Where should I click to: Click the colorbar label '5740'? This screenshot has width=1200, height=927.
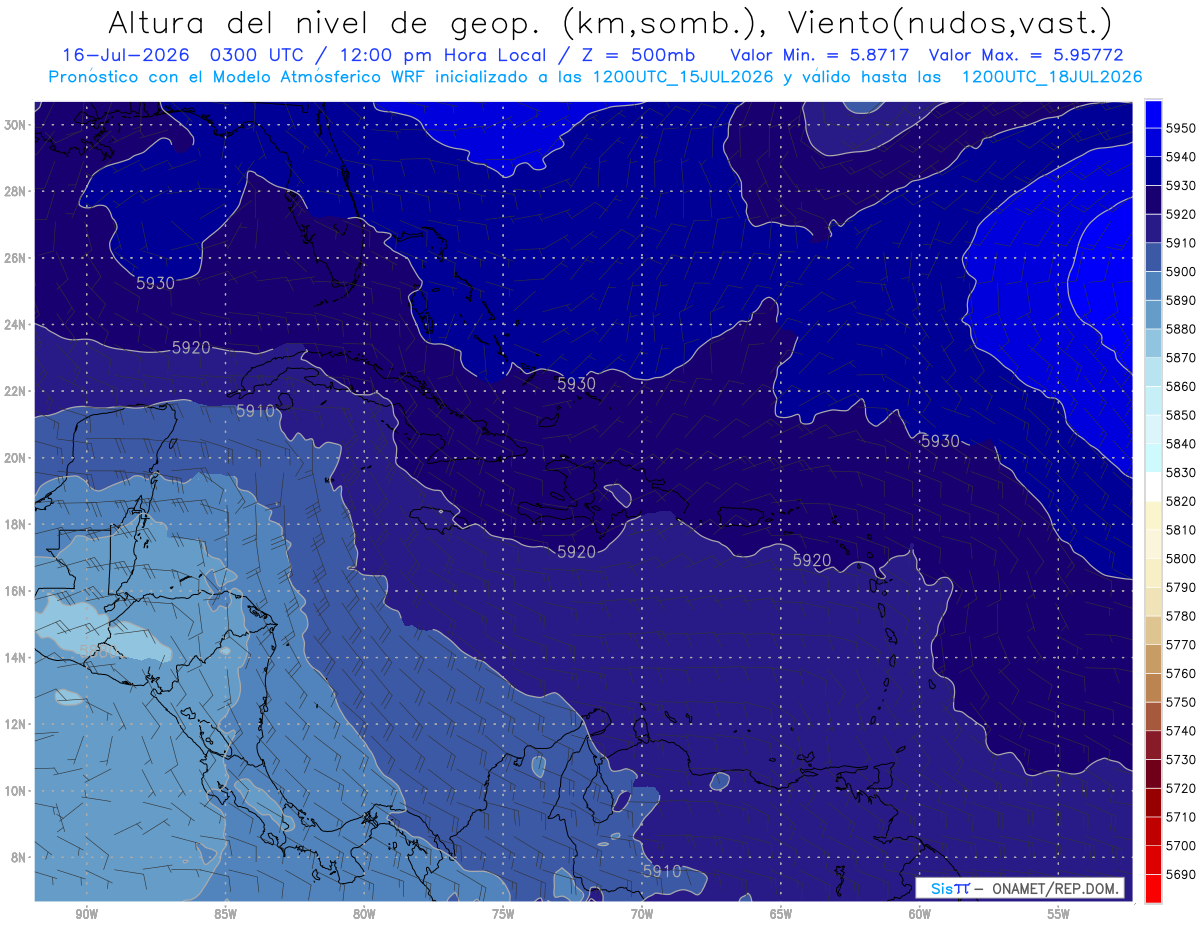click(1181, 731)
